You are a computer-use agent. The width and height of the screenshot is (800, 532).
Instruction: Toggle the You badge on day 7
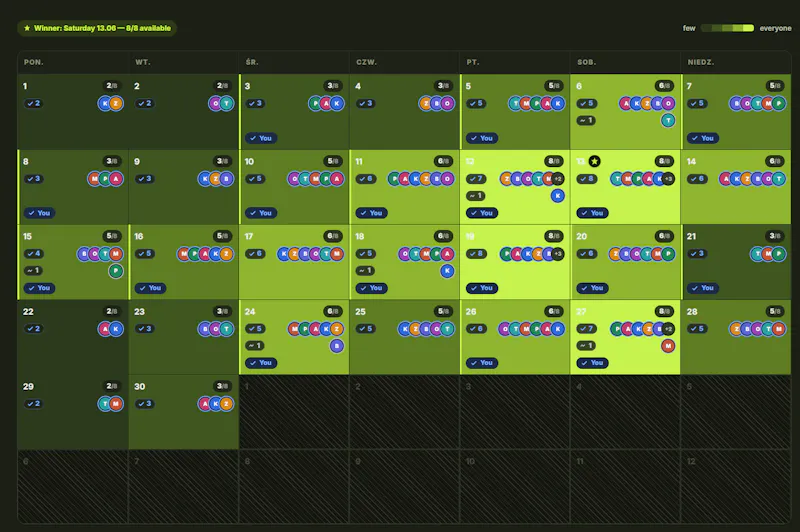[703, 138]
